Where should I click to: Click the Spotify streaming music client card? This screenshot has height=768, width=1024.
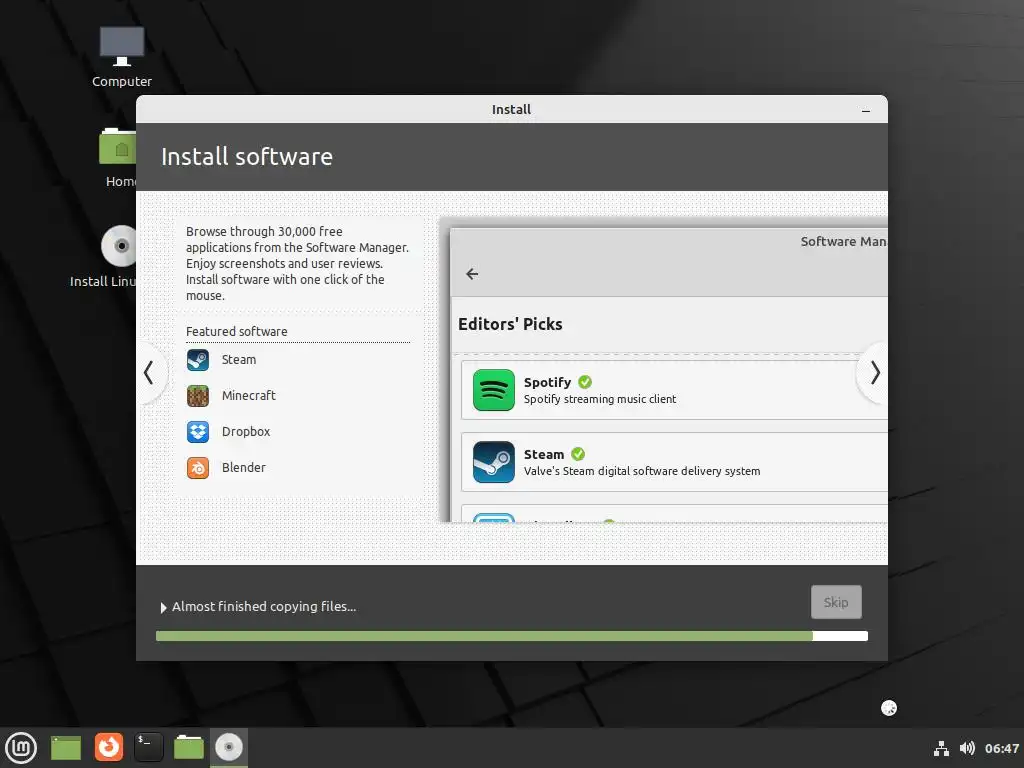coord(674,390)
